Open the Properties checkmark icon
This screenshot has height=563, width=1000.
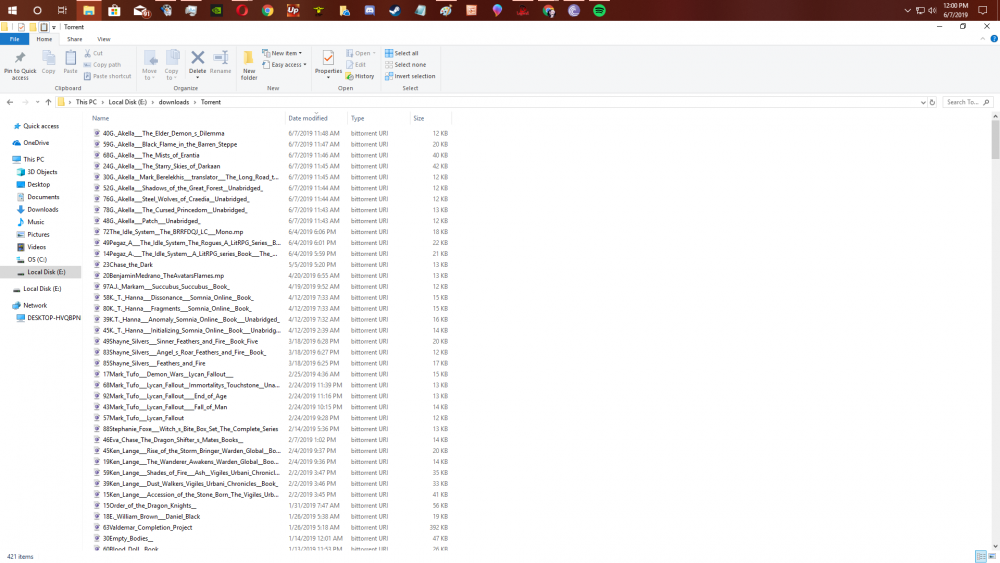click(328, 58)
